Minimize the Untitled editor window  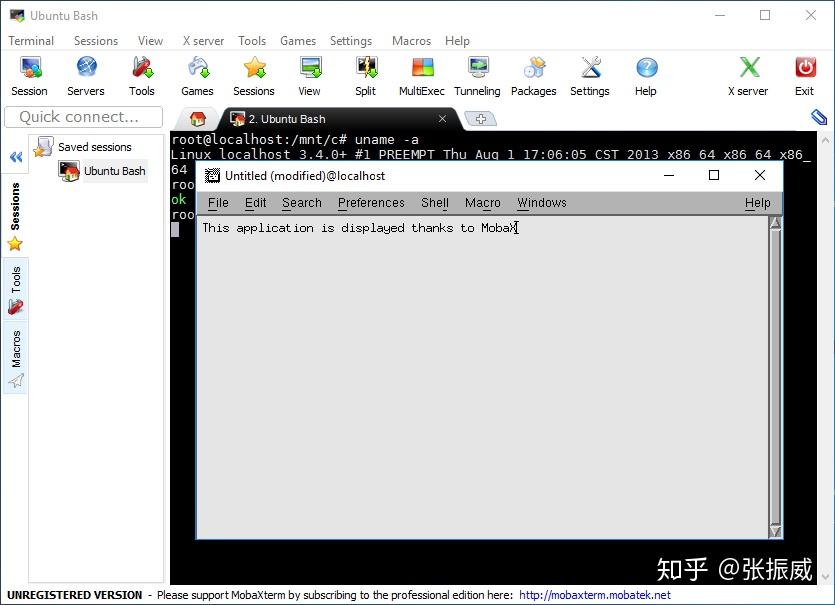pos(669,175)
